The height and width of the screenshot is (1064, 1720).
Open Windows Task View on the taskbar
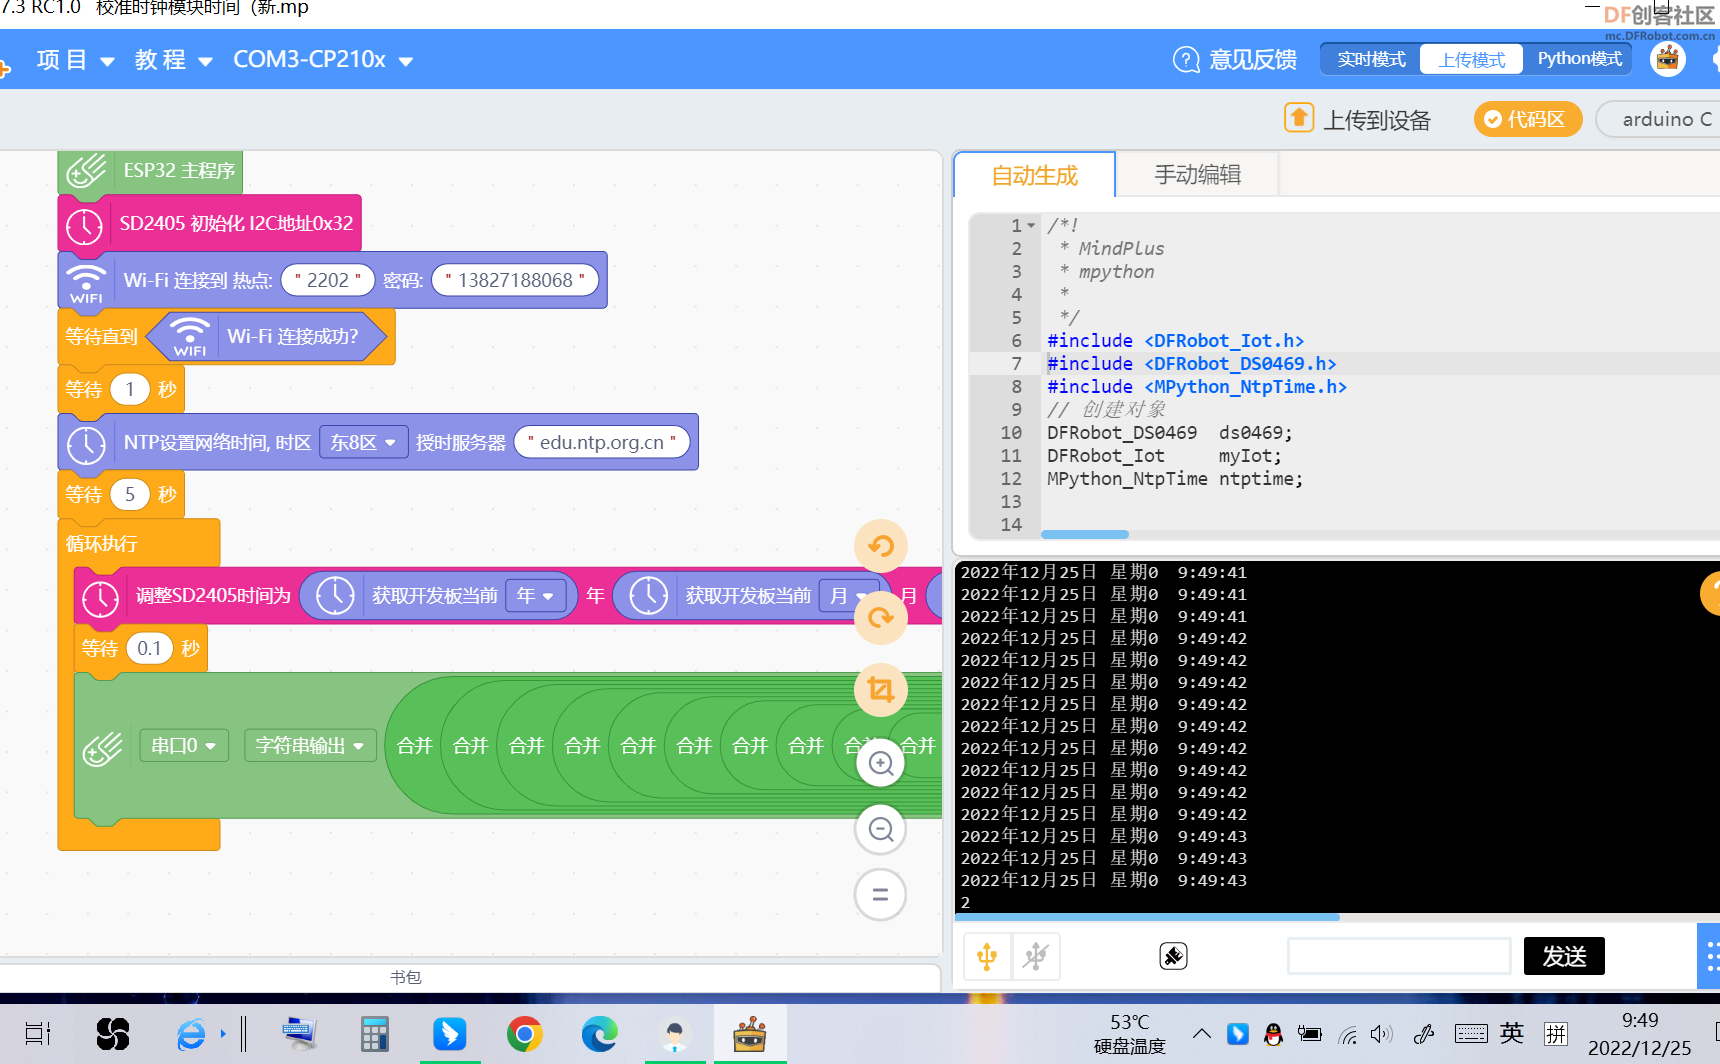tap(38, 1034)
